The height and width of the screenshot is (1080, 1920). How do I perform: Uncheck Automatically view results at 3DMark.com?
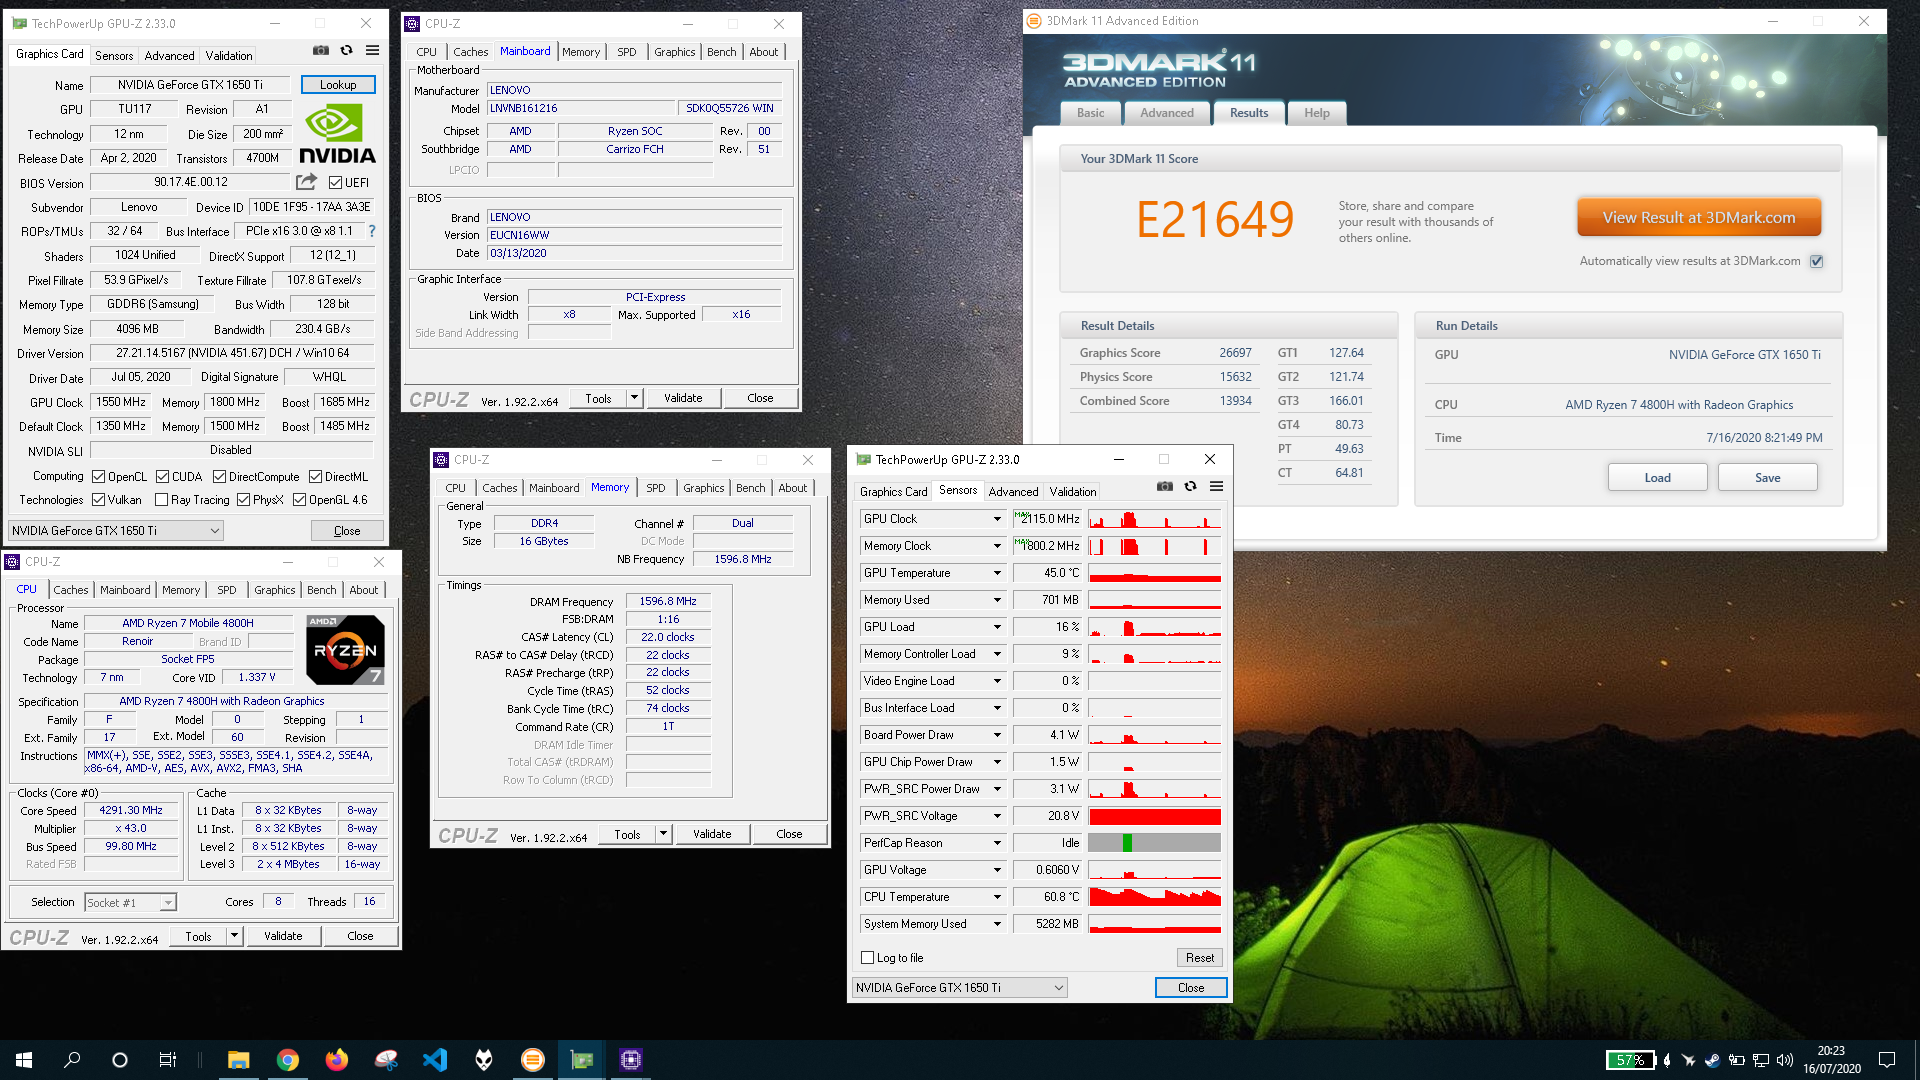tap(1817, 261)
